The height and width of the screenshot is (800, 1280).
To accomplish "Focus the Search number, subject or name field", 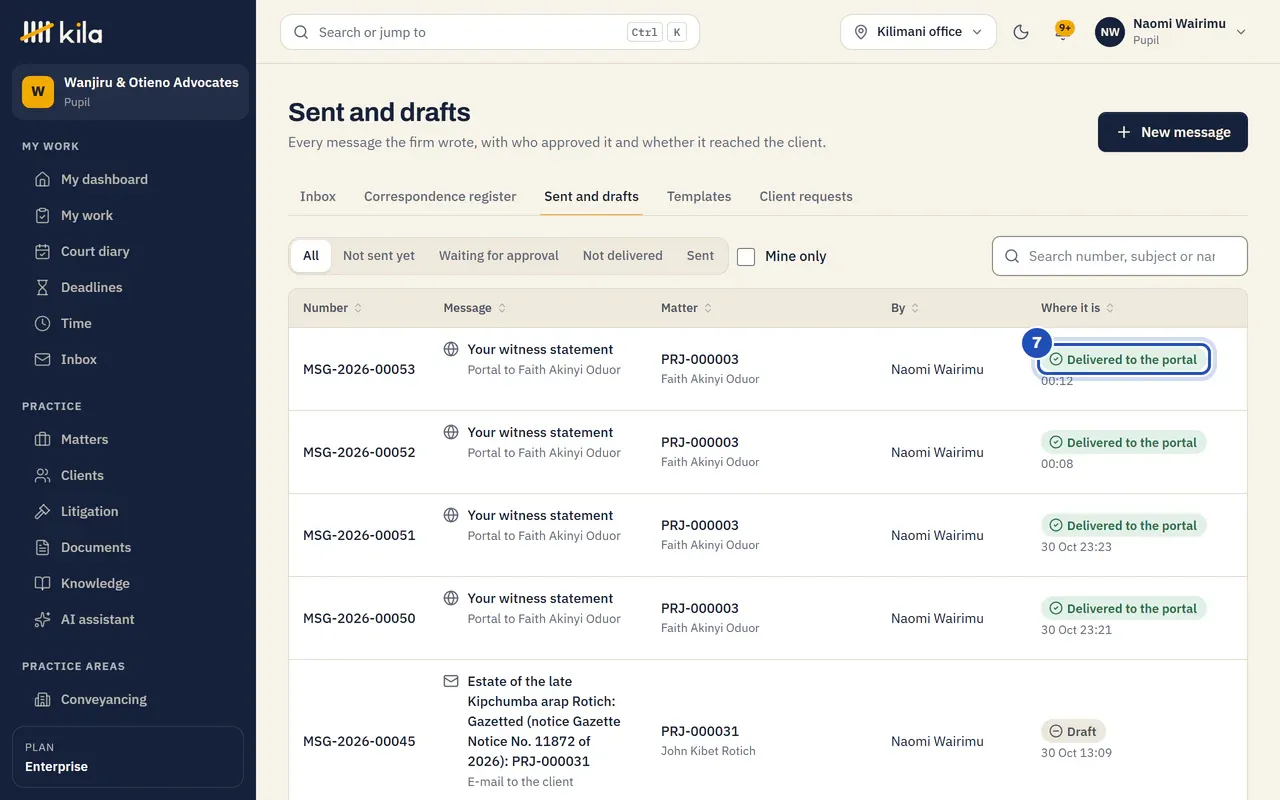I will pyautogui.click(x=1120, y=256).
